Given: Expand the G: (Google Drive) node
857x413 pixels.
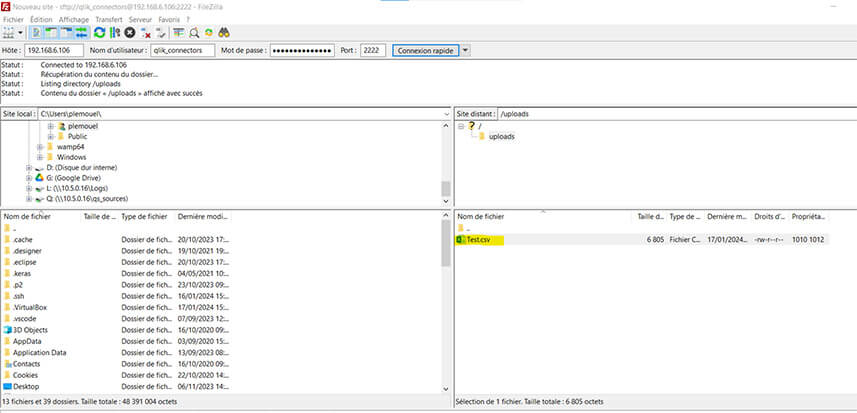Looking at the screenshot, I should pos(29,178).
